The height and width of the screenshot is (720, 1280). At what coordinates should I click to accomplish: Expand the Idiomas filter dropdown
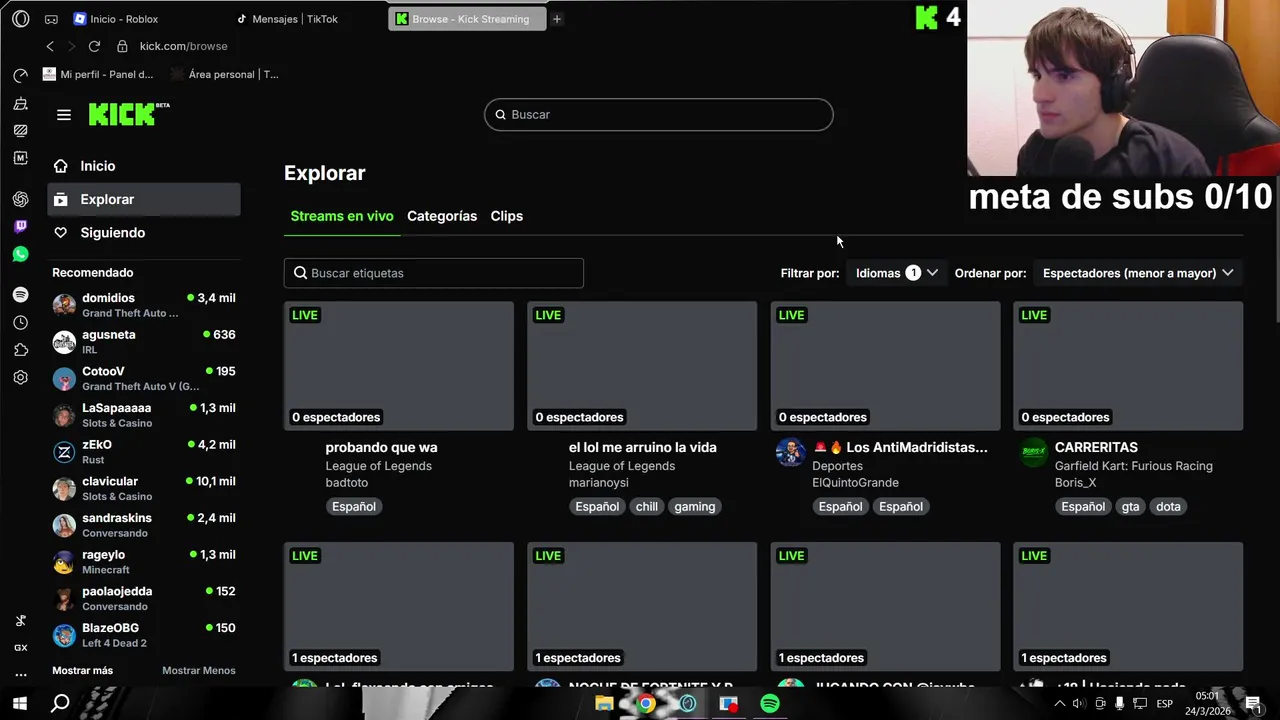click(x=897, y=273)
